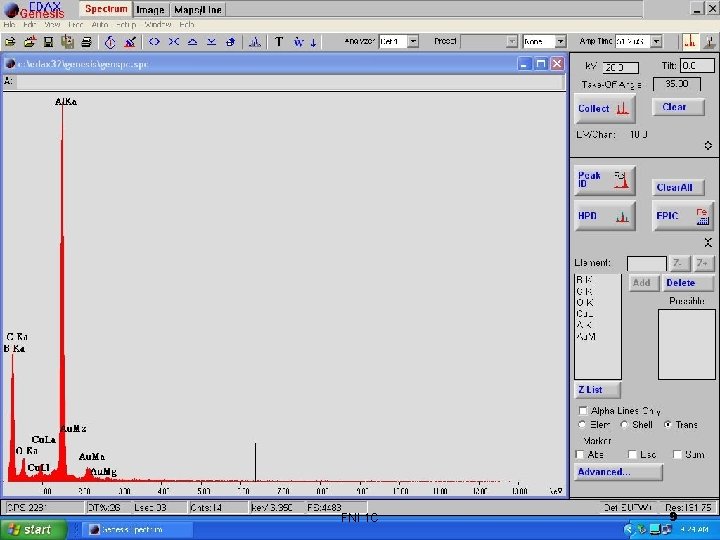Click the blue down arrow toolbar icon

314,42
